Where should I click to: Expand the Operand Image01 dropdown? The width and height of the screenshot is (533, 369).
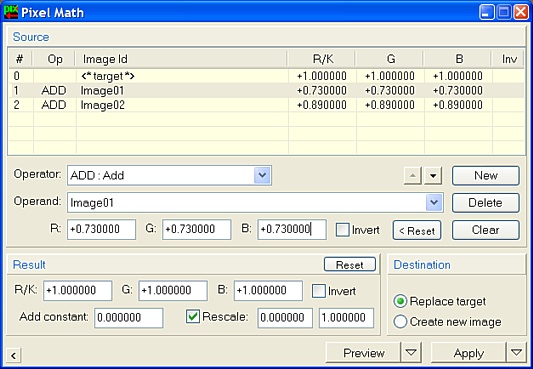434,203
